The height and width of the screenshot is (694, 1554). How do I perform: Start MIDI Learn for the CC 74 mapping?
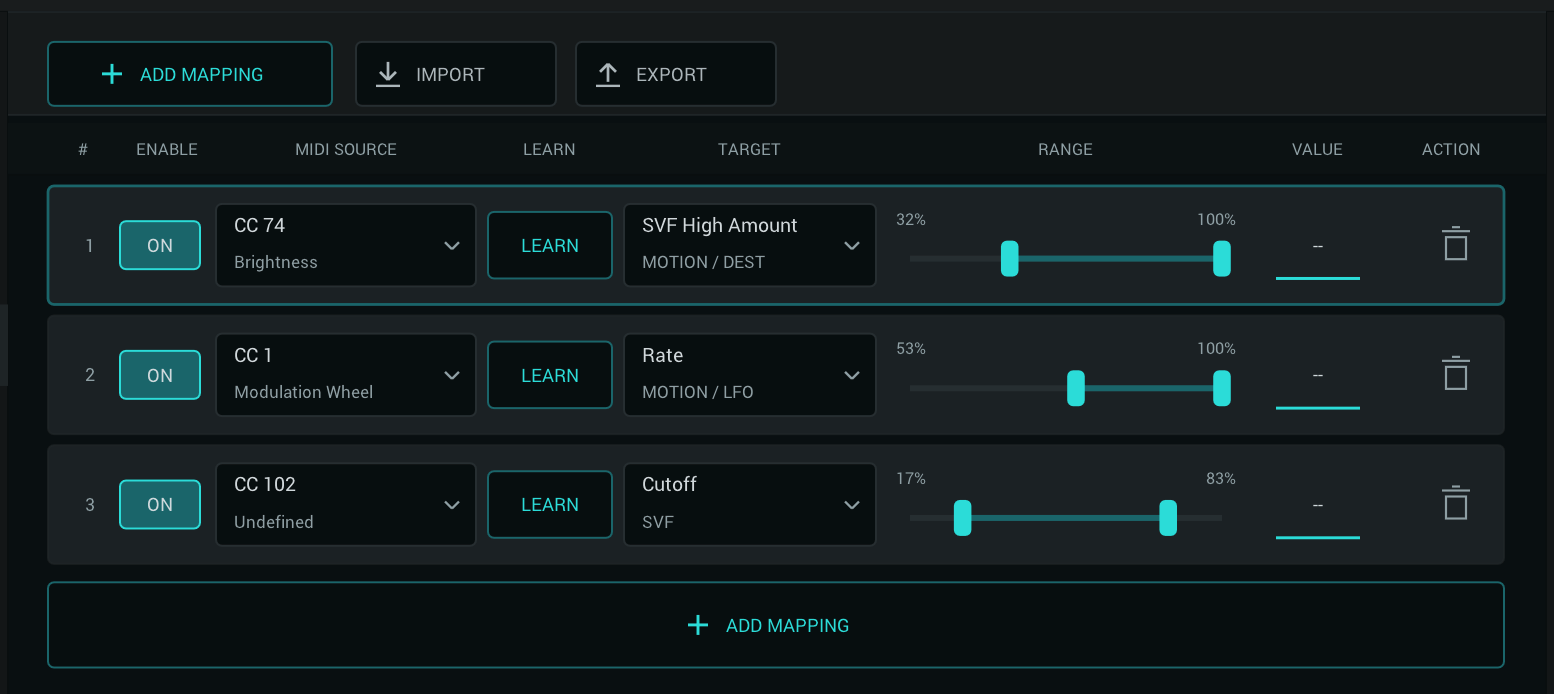550,245
